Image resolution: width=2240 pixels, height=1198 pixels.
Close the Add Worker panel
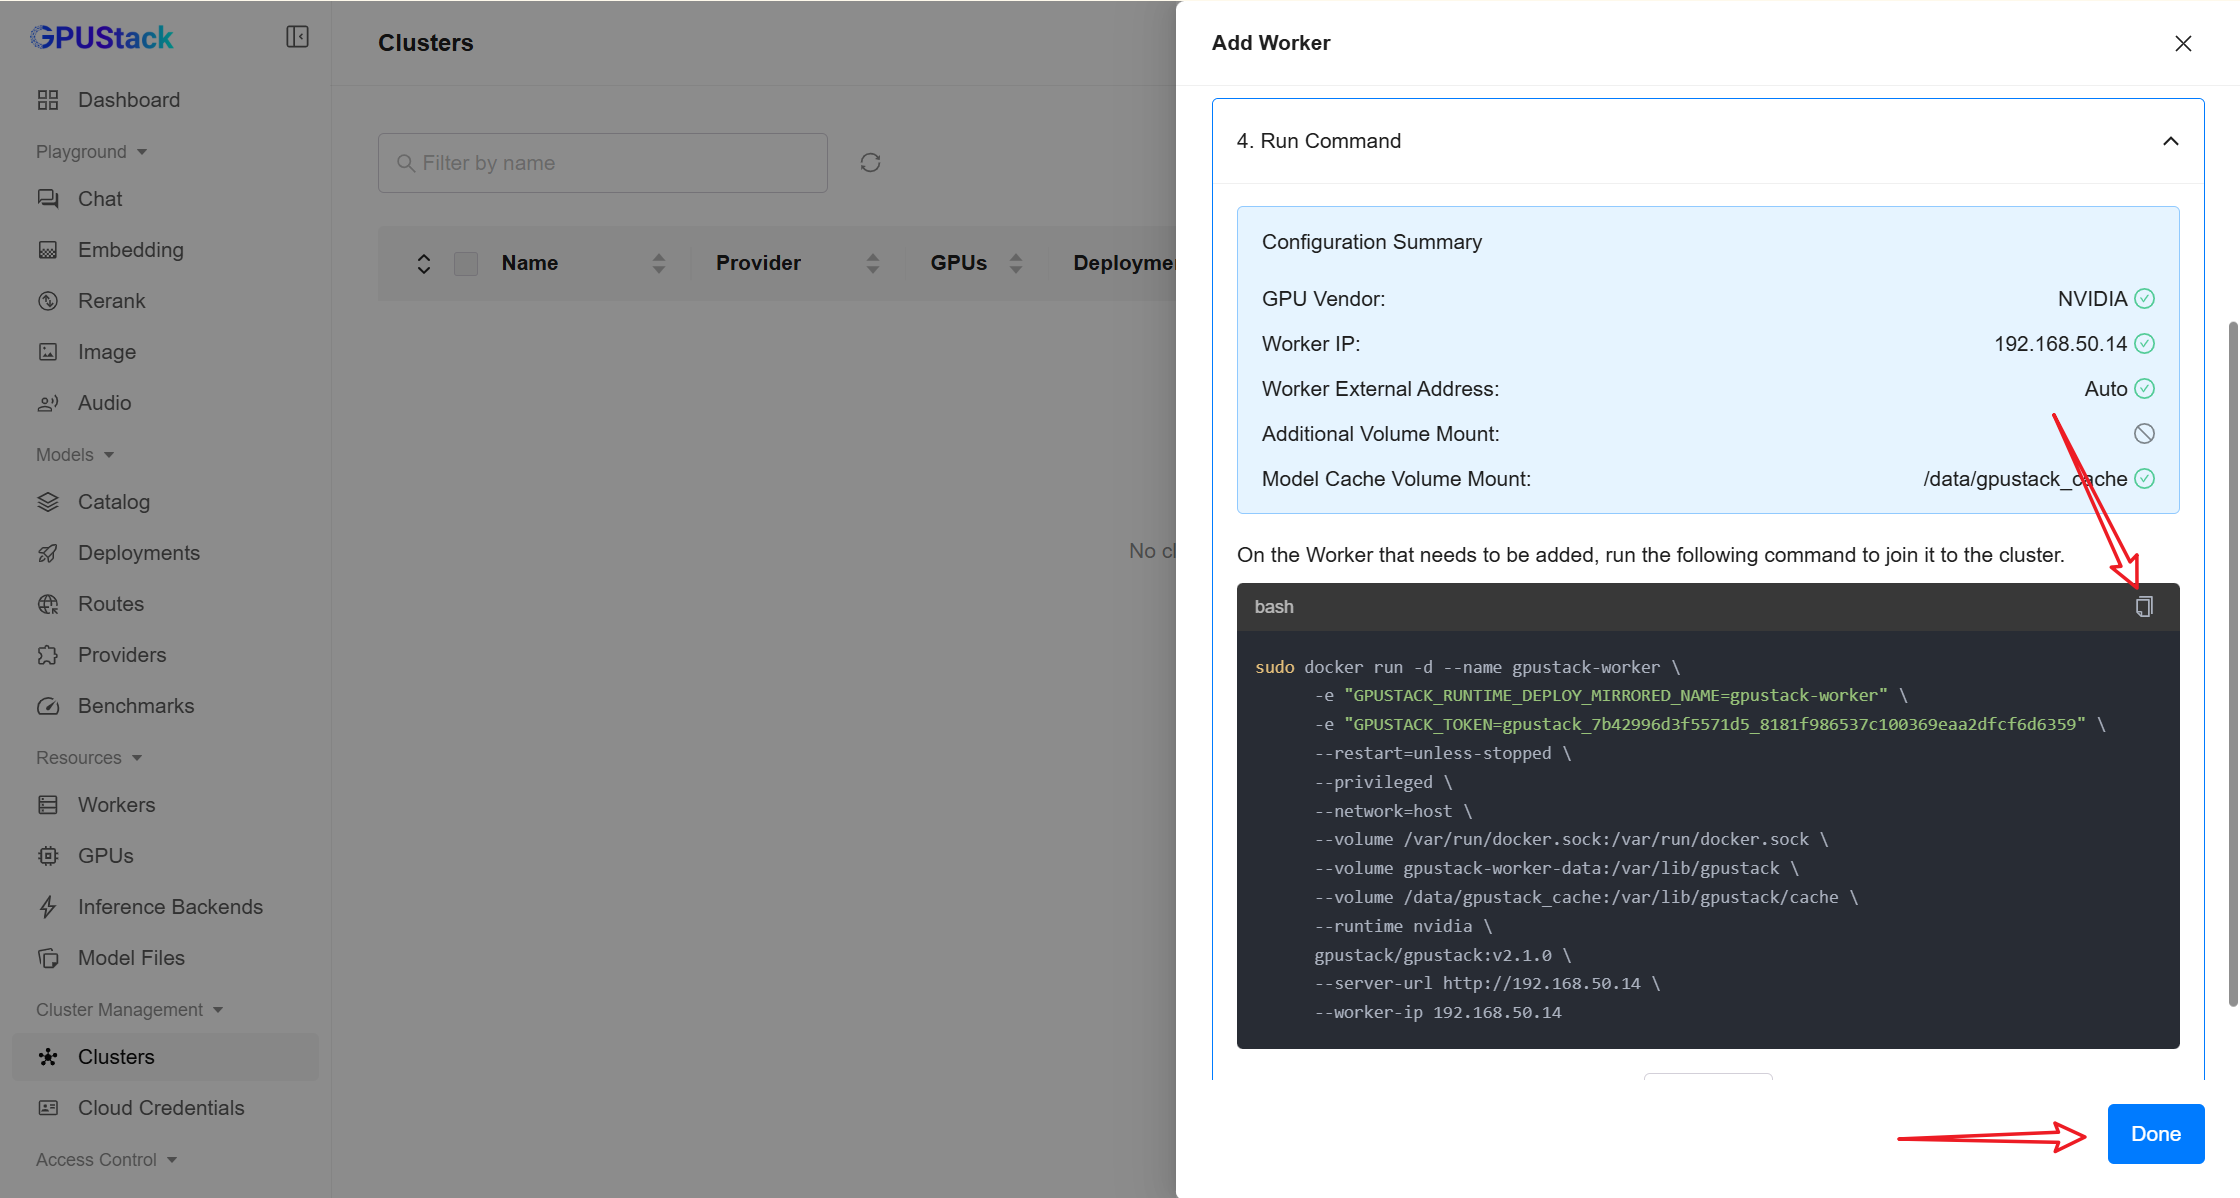(x=2183, y=43)
